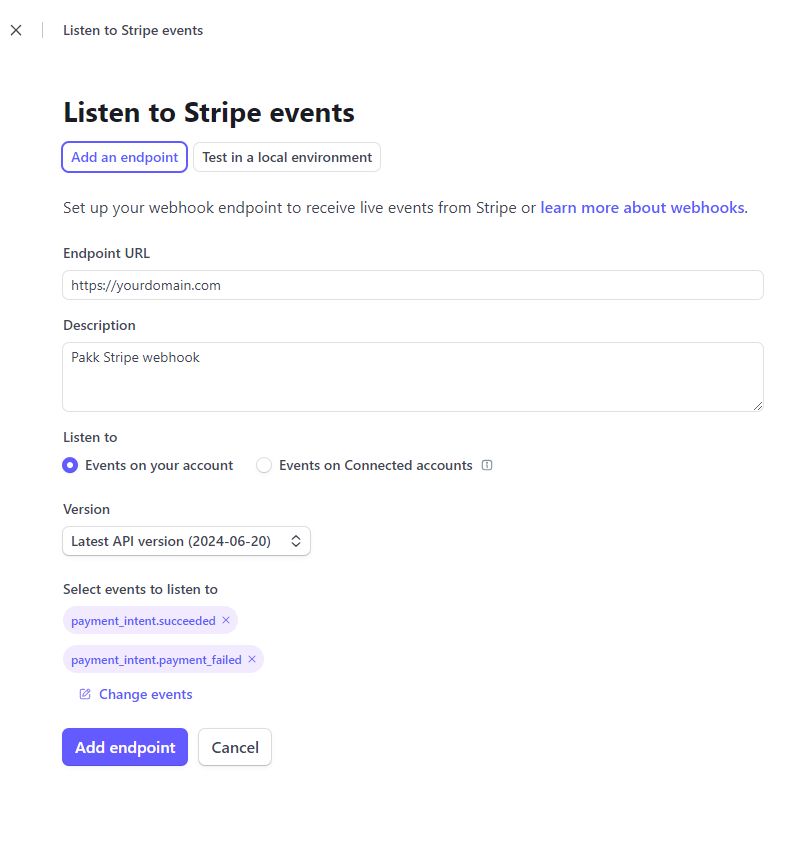Open learn more about webhooks
This screenshot has width=791, height=848.
tap(641, 207)
